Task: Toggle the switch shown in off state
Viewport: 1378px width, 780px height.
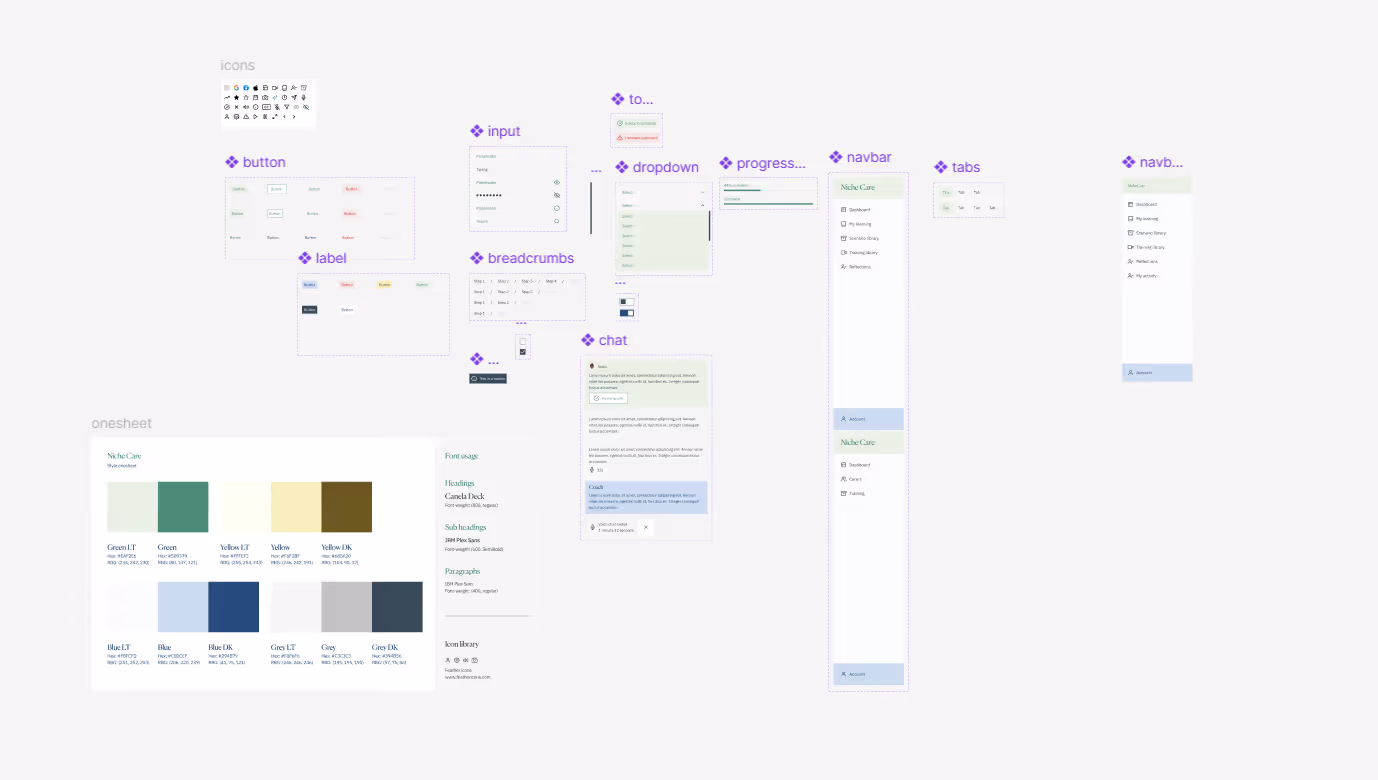Action: click(x=627, y=301)
